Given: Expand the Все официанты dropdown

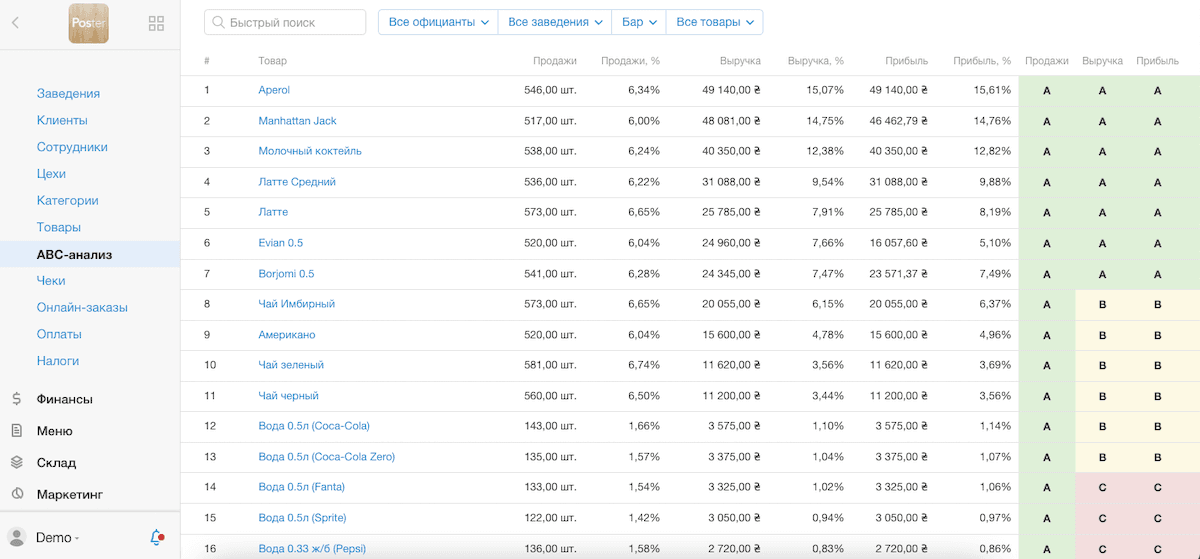Looking at the screenshot, I should click(438, 22).
